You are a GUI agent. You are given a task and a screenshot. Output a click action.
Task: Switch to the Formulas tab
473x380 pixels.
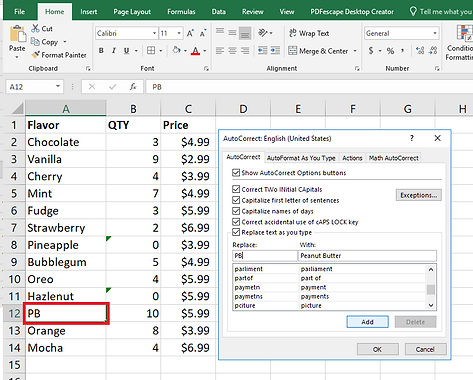click(181, 12)
